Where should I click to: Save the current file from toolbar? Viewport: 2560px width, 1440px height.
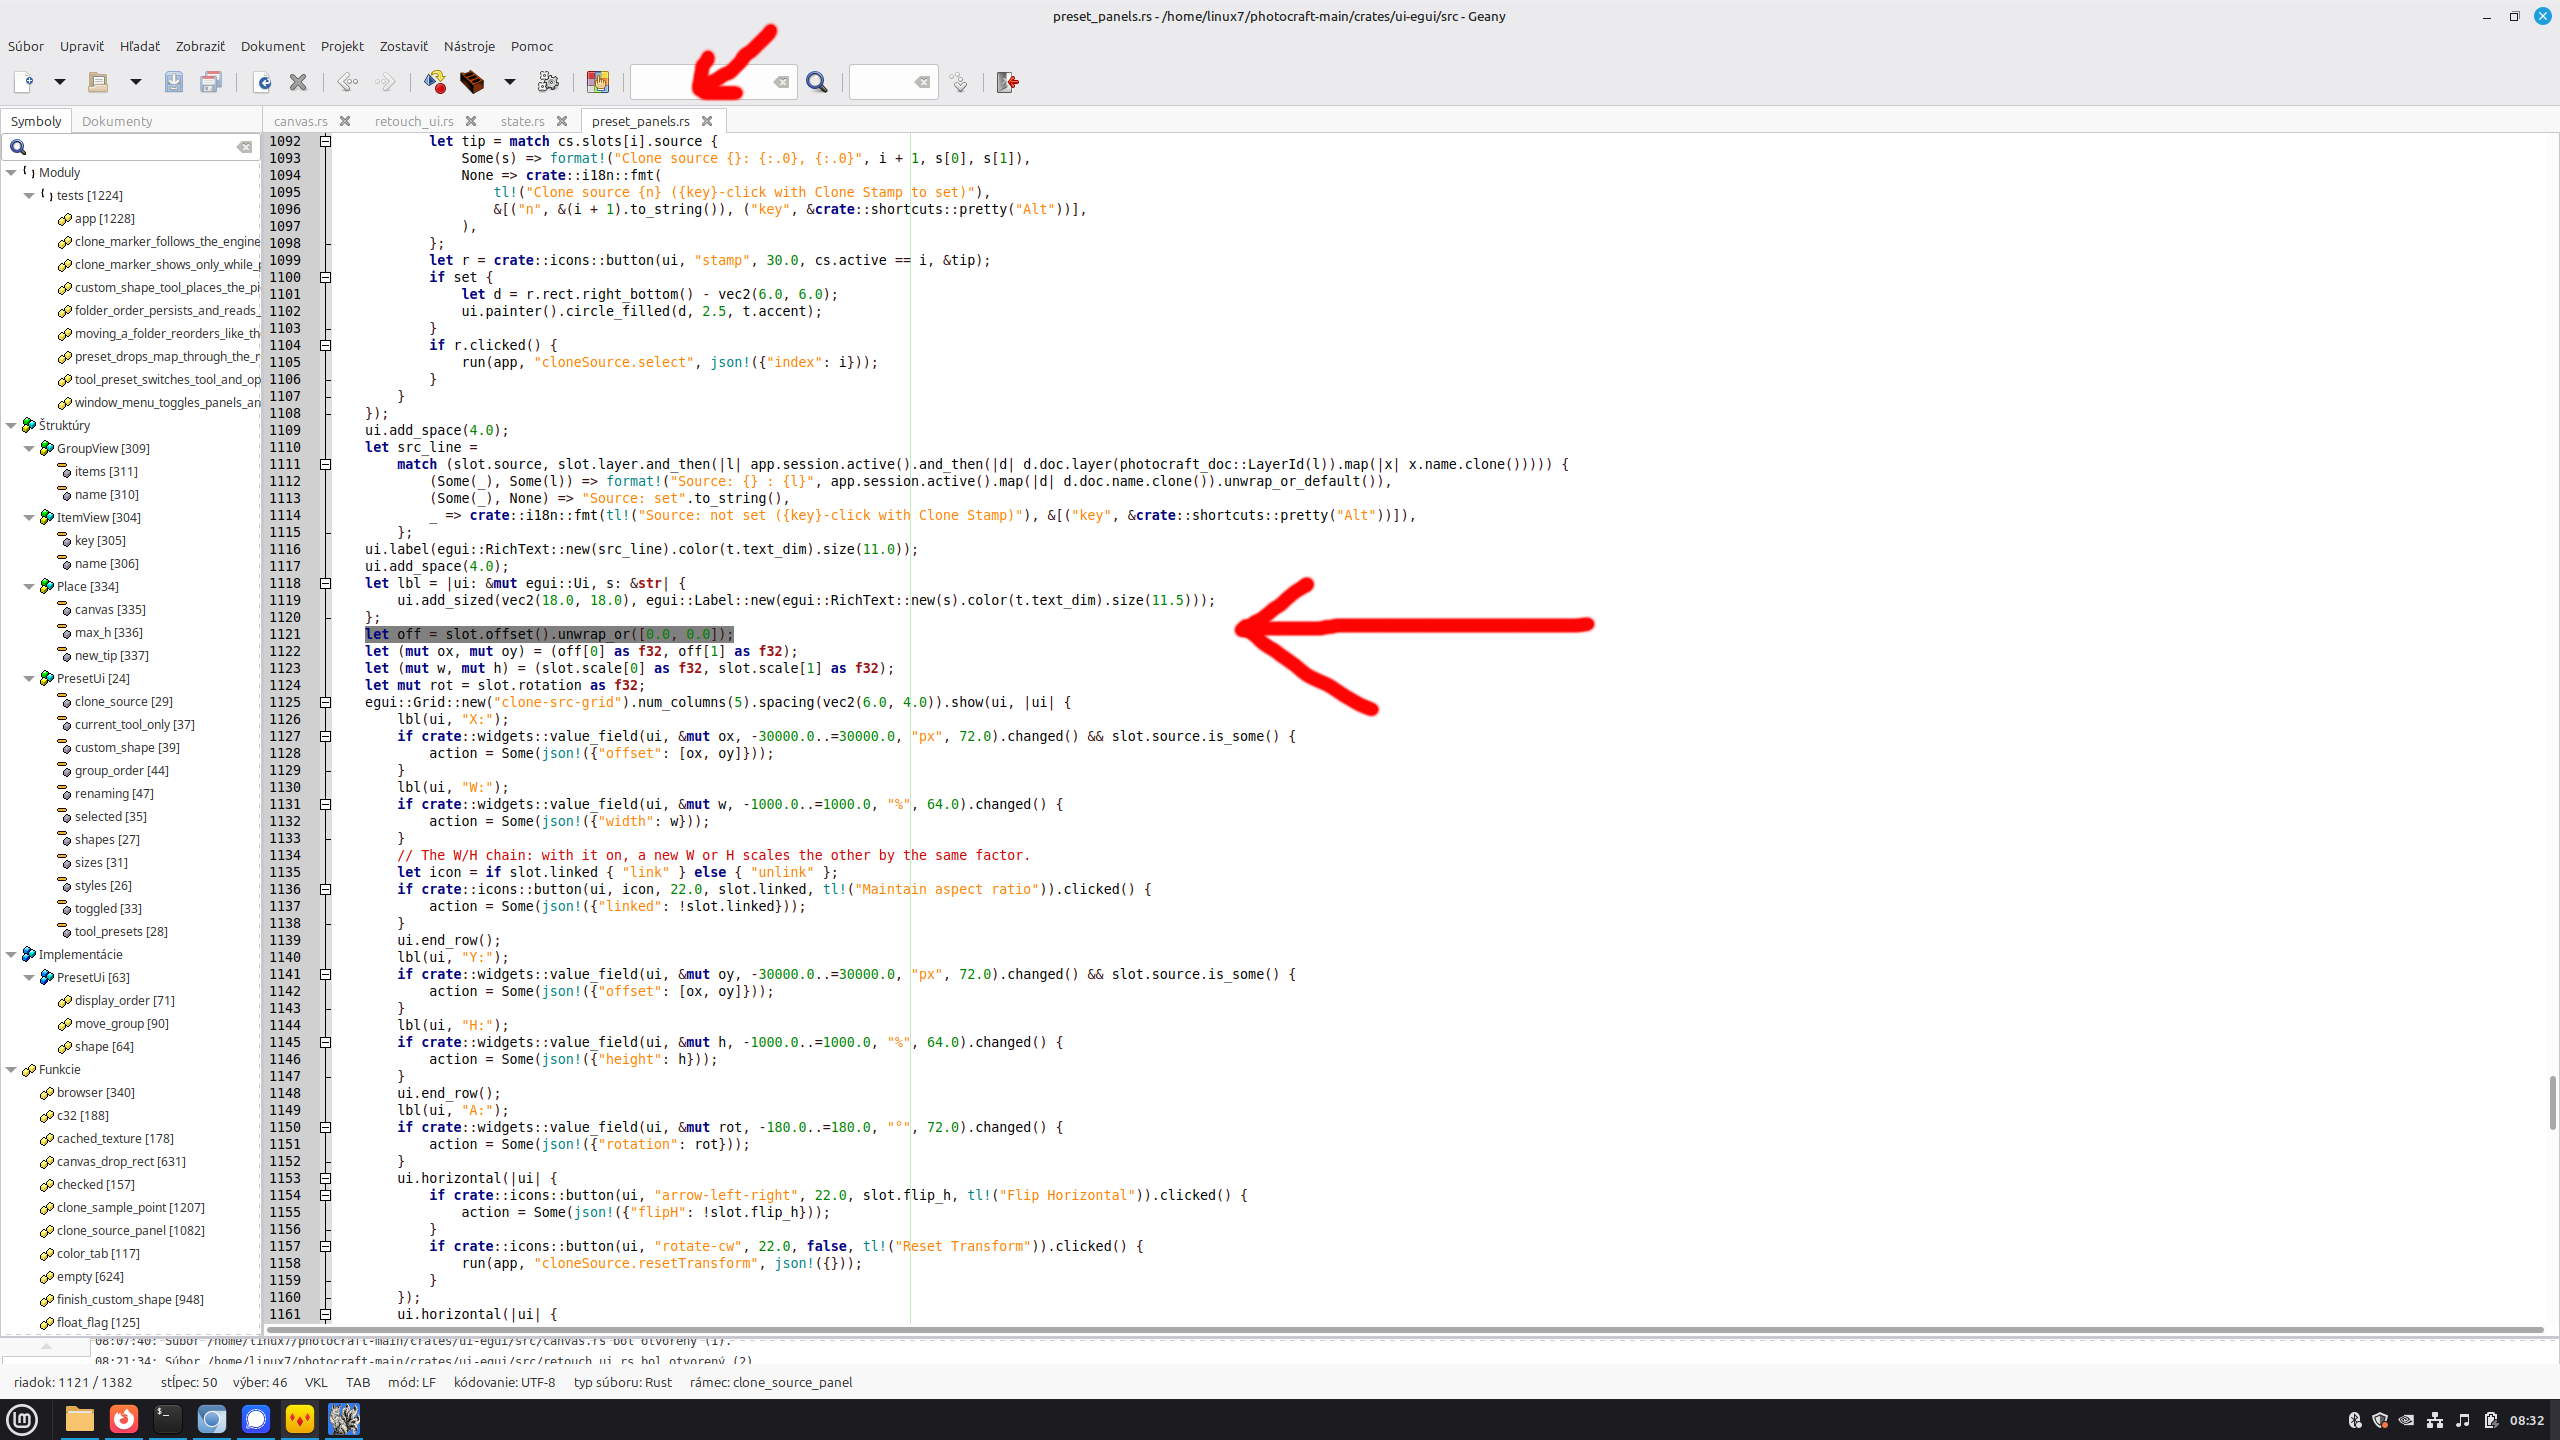tap(174, 82)
